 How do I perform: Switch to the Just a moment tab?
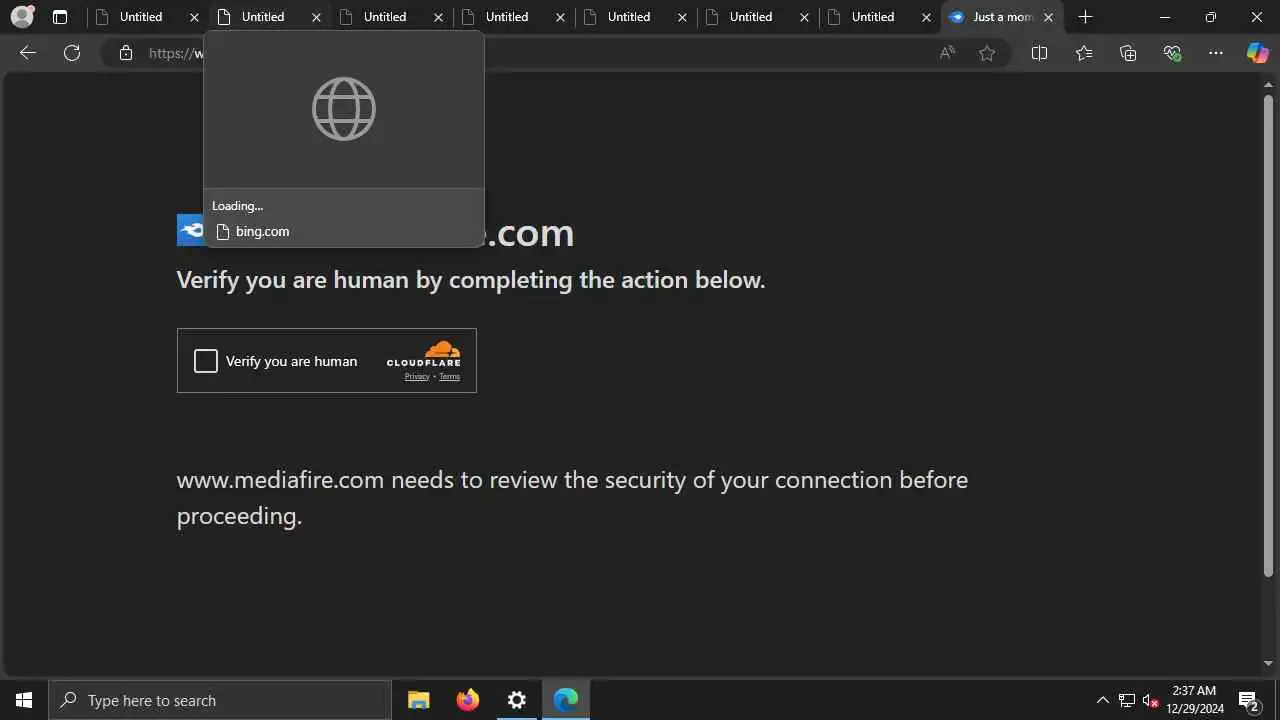tap(1002, 17)
